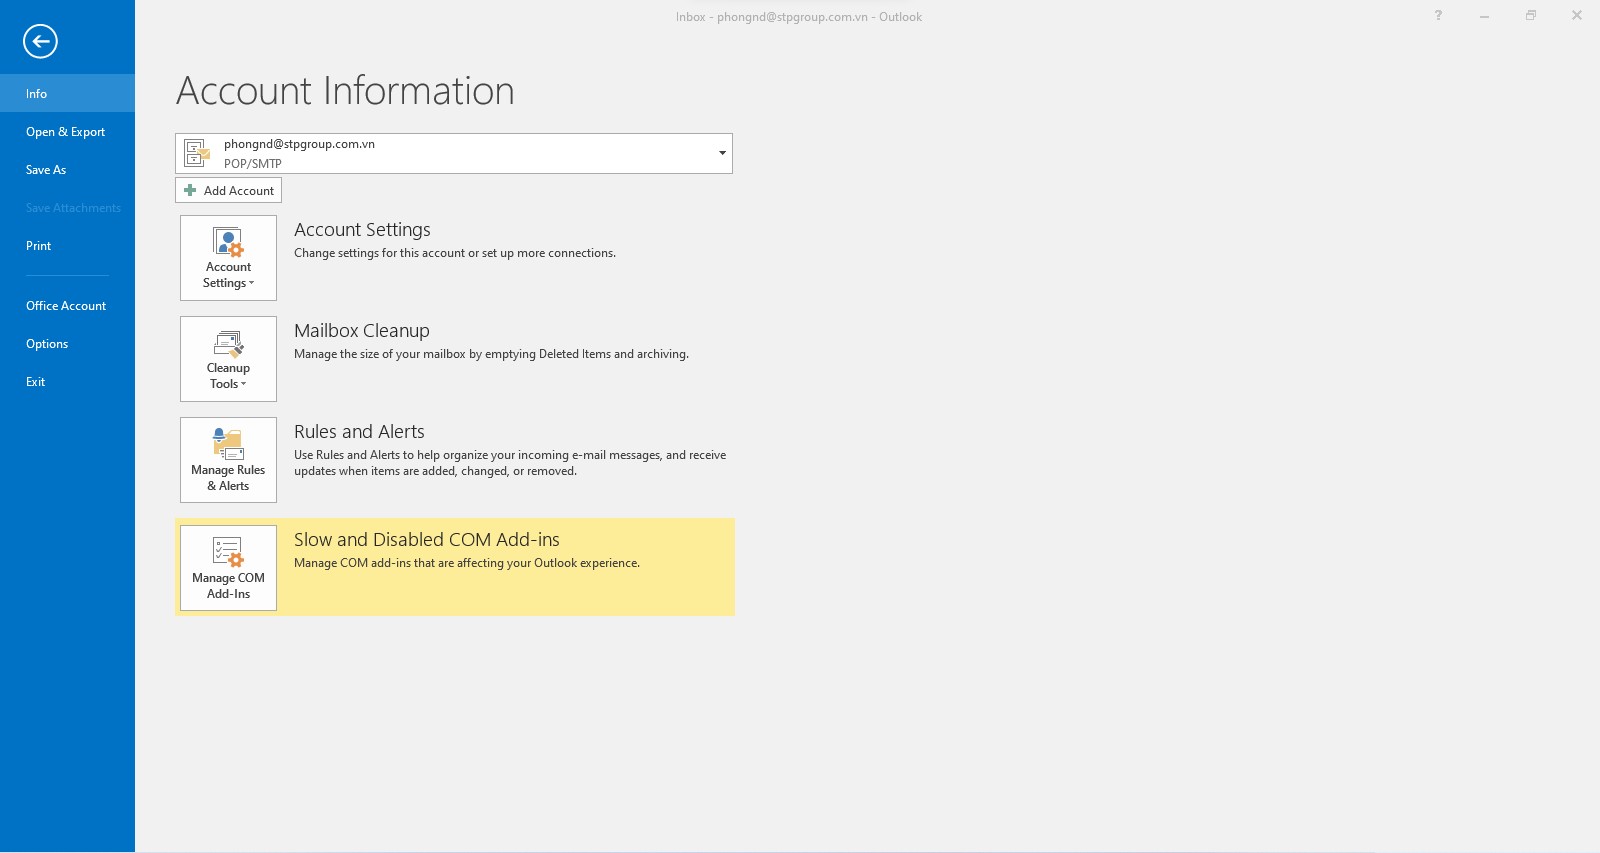Click the POP/SMTP account mailbox icon
The image size is (1600, 853).
tap(197, 153)
